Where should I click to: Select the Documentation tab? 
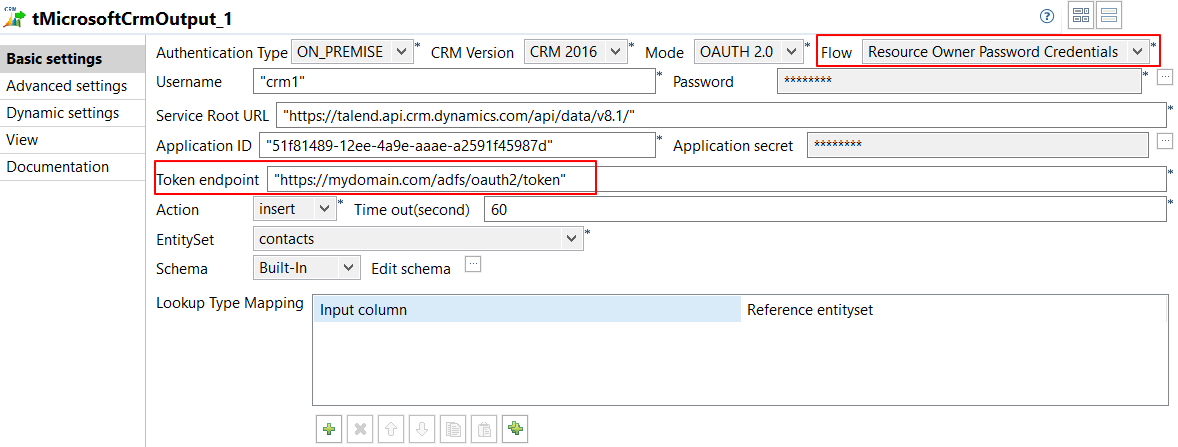click(58, 167)
